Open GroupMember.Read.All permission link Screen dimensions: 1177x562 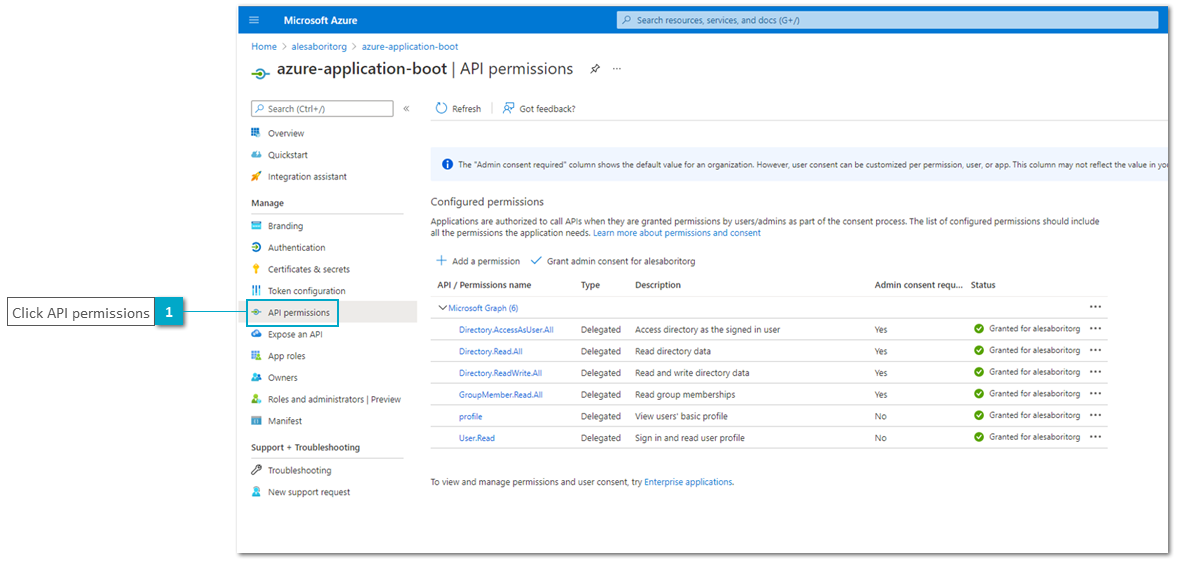click(501, 395)
